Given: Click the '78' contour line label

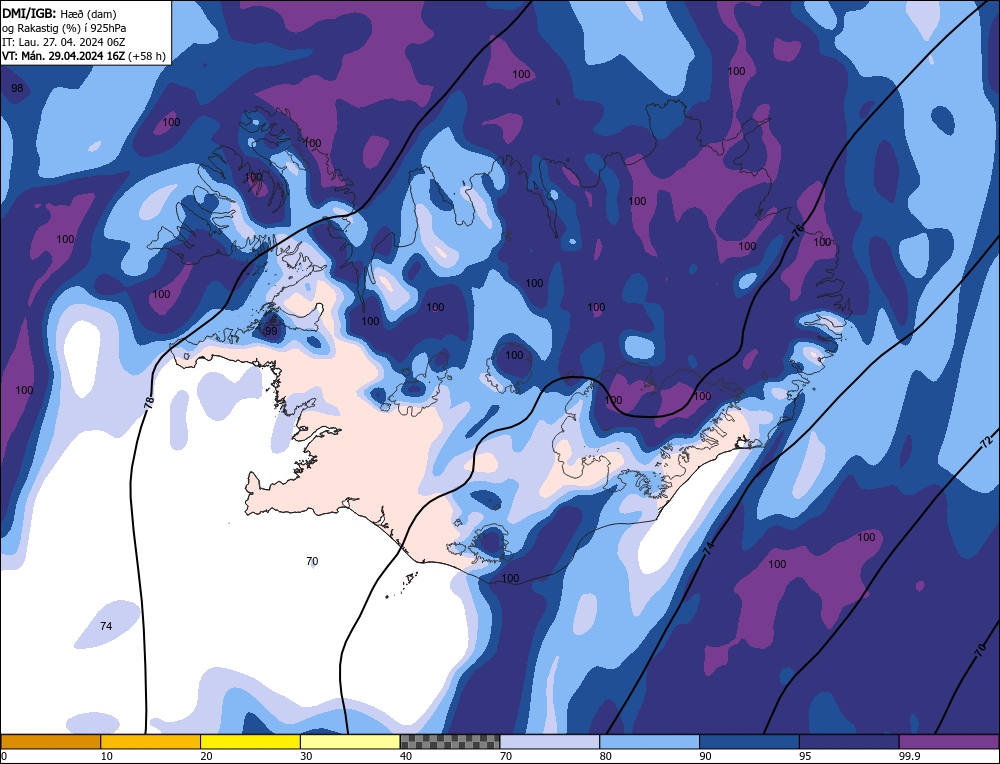Looking at the screenshot, I should (x=149, y=402).
